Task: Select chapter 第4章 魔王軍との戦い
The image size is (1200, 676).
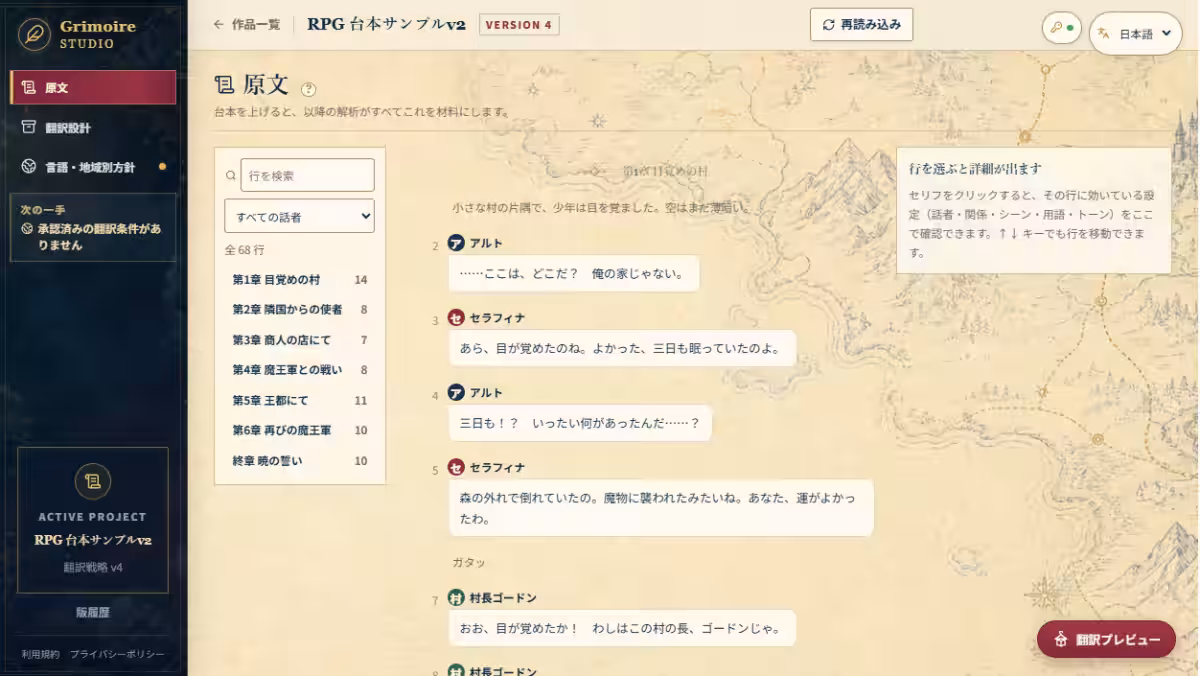Action: [299, 369]
